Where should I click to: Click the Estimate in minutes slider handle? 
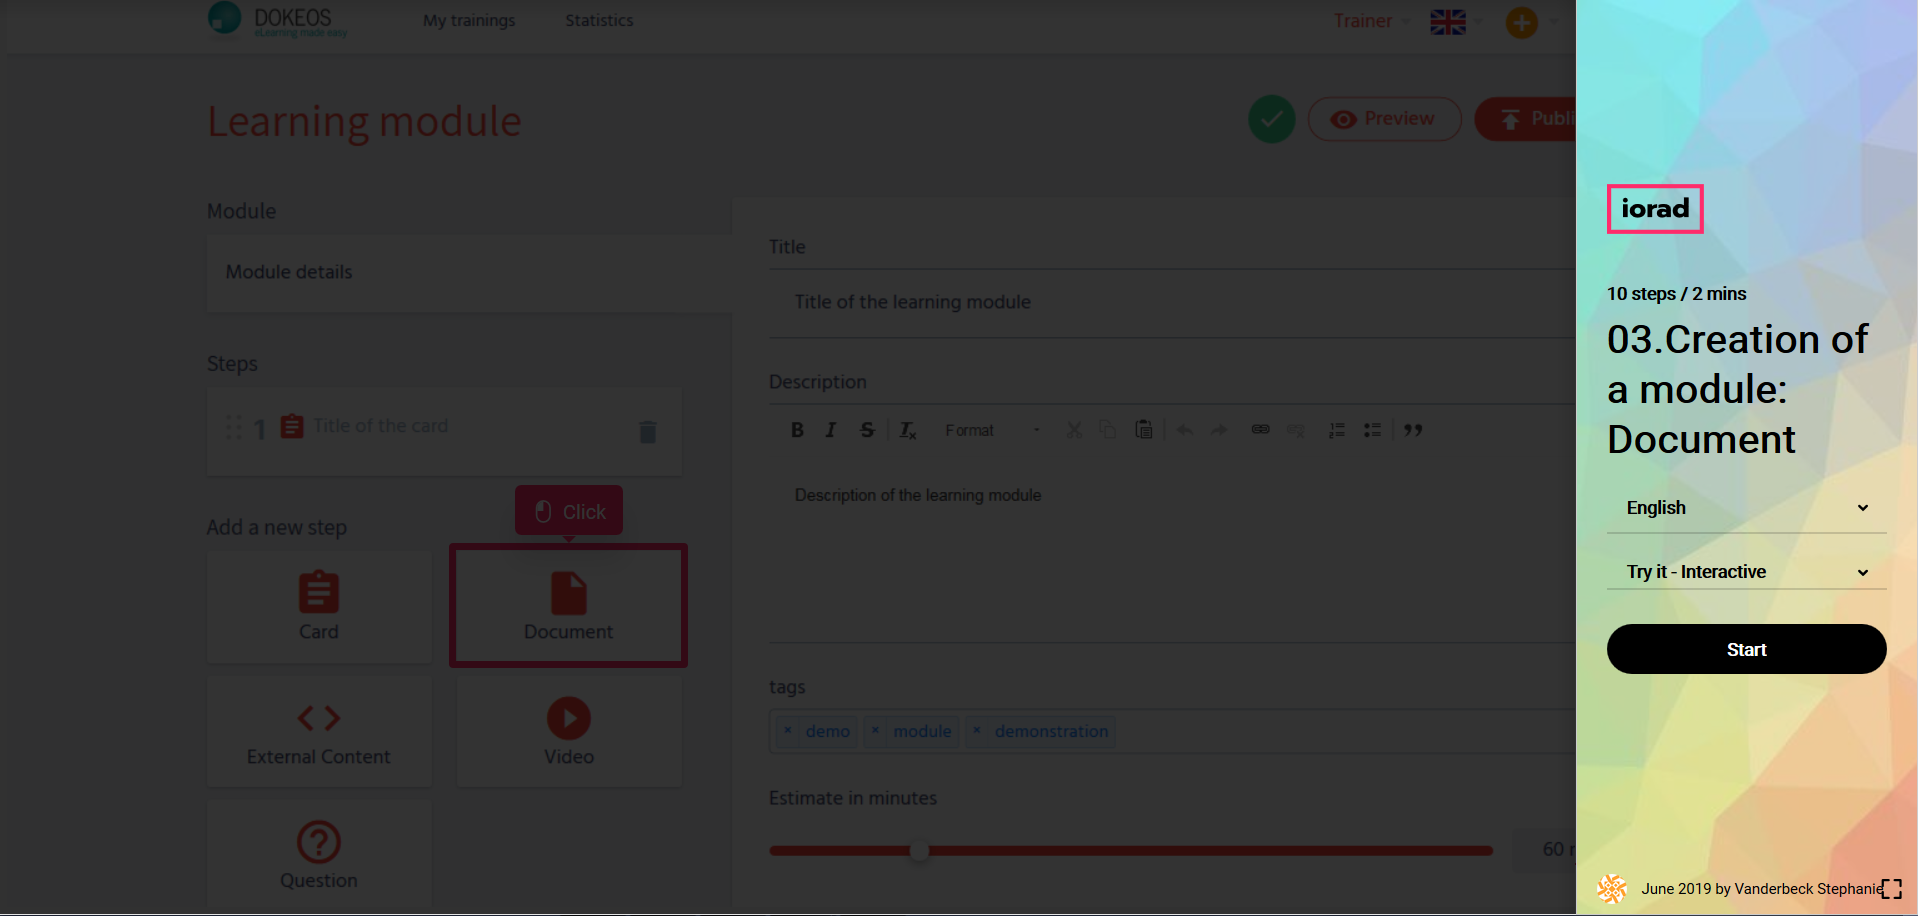919,850
